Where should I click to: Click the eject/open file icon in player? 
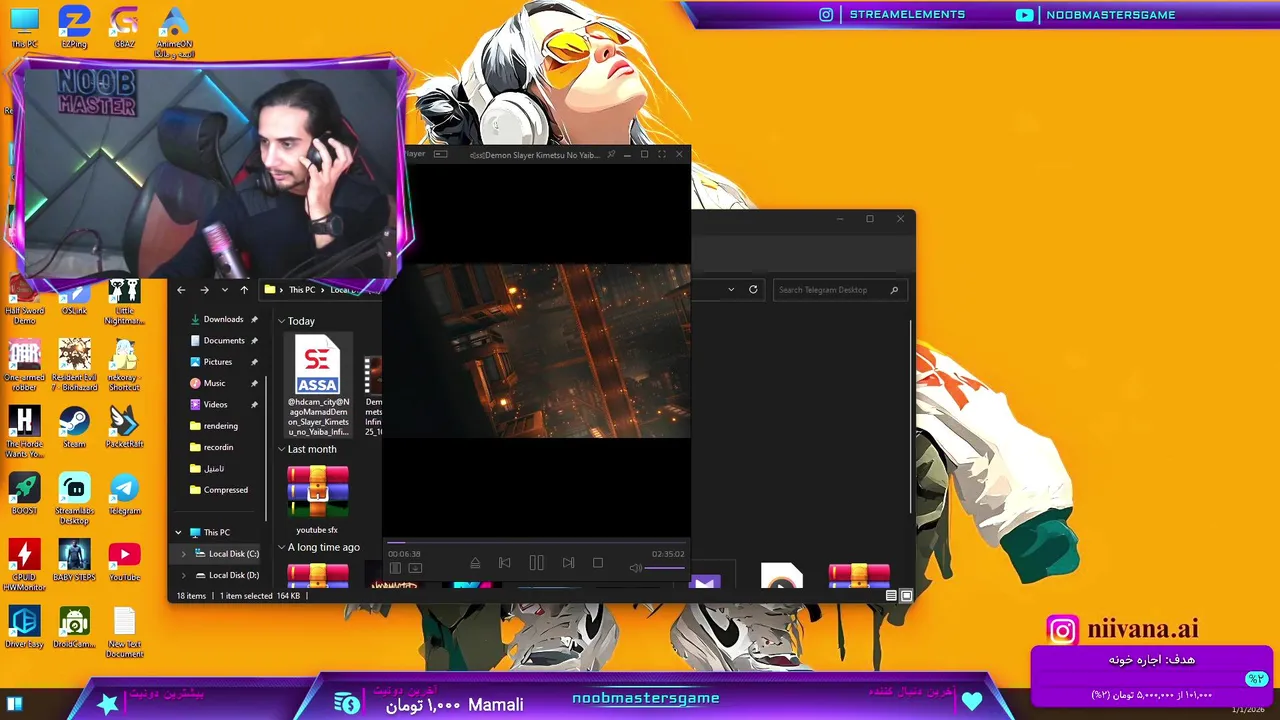(475, 564)
